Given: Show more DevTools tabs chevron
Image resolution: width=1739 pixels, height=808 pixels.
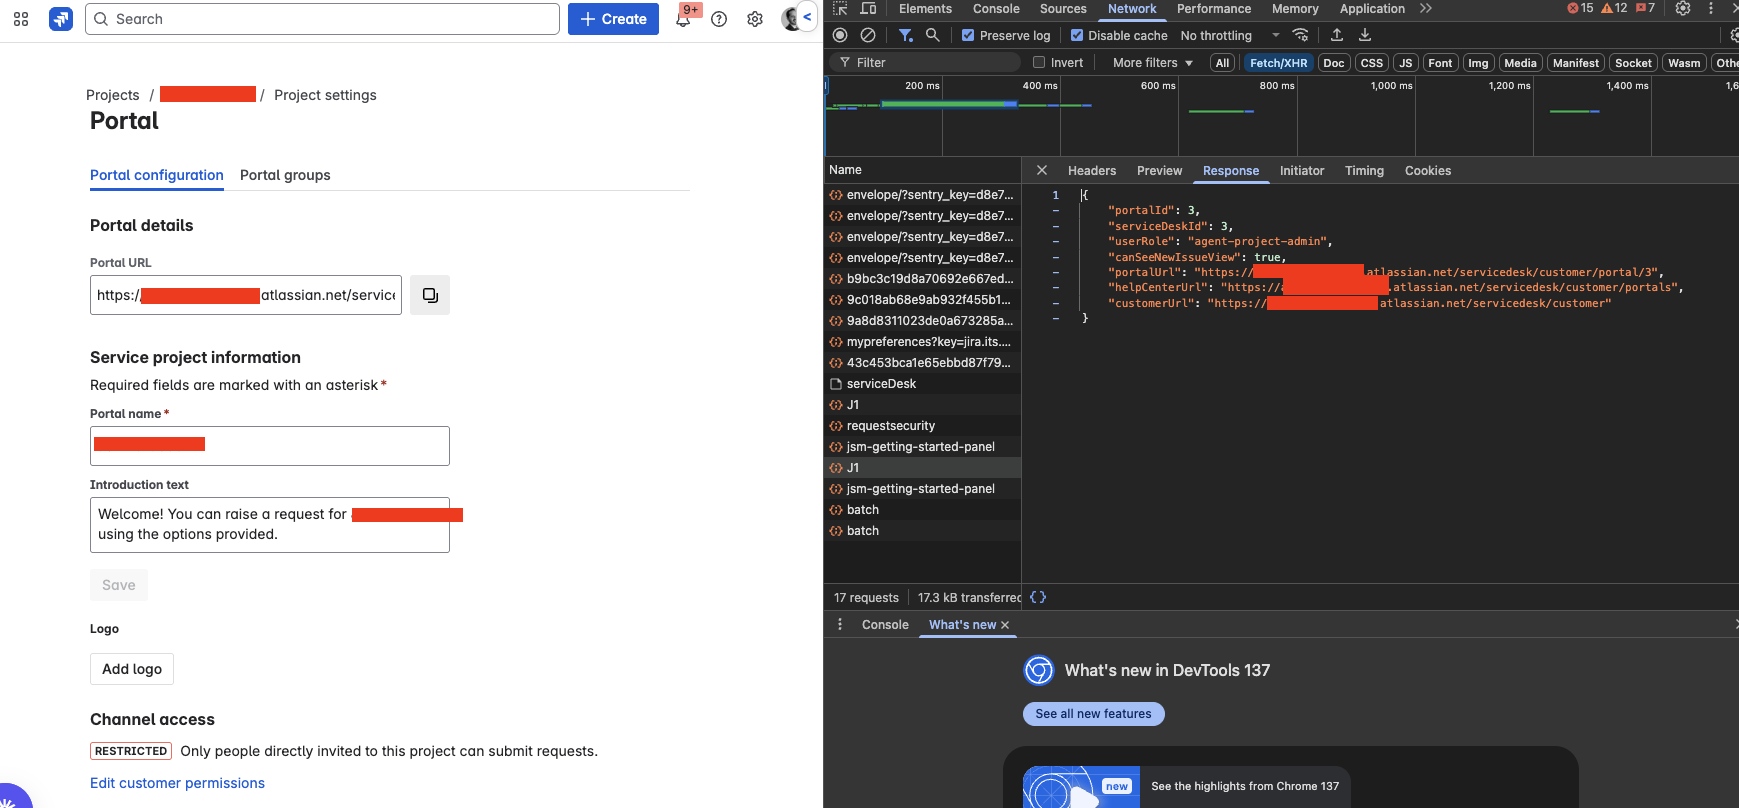Looking at the screenshot, I should point(1426,8).
